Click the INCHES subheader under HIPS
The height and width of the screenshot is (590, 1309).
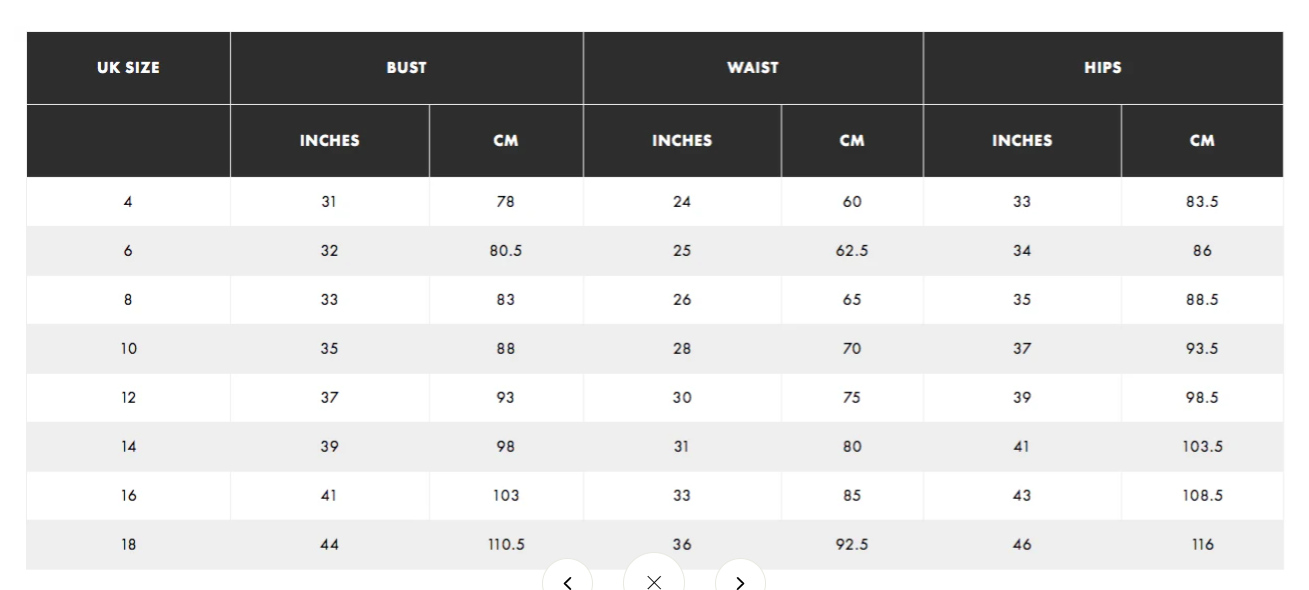click(x=1022, y=141)
